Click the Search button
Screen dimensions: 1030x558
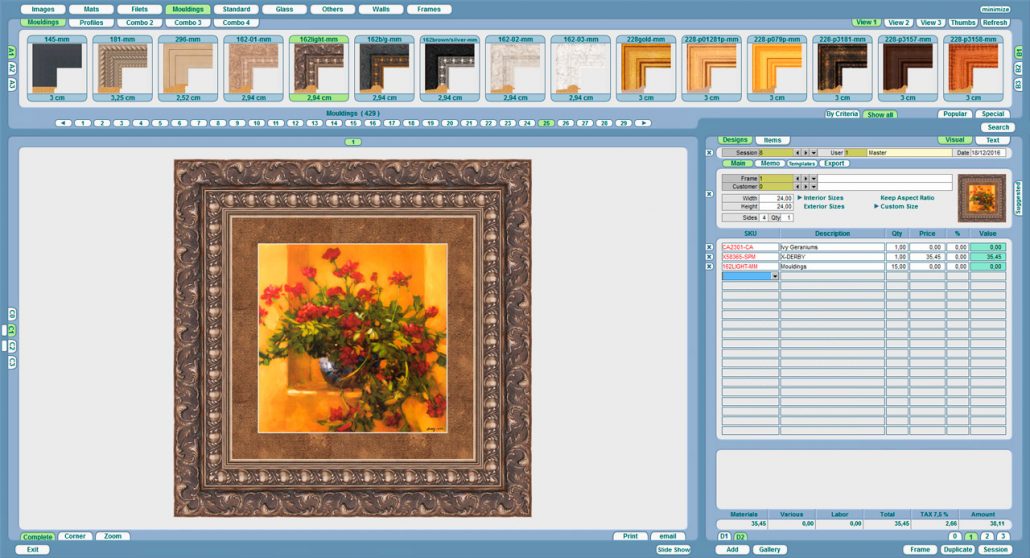click(x=998, y=128)
